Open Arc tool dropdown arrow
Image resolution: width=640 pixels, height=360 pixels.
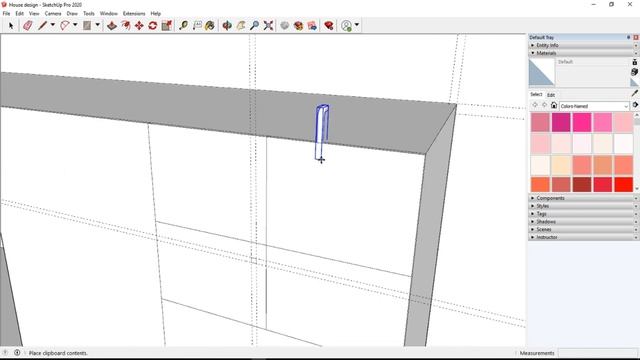coord(75,25)
